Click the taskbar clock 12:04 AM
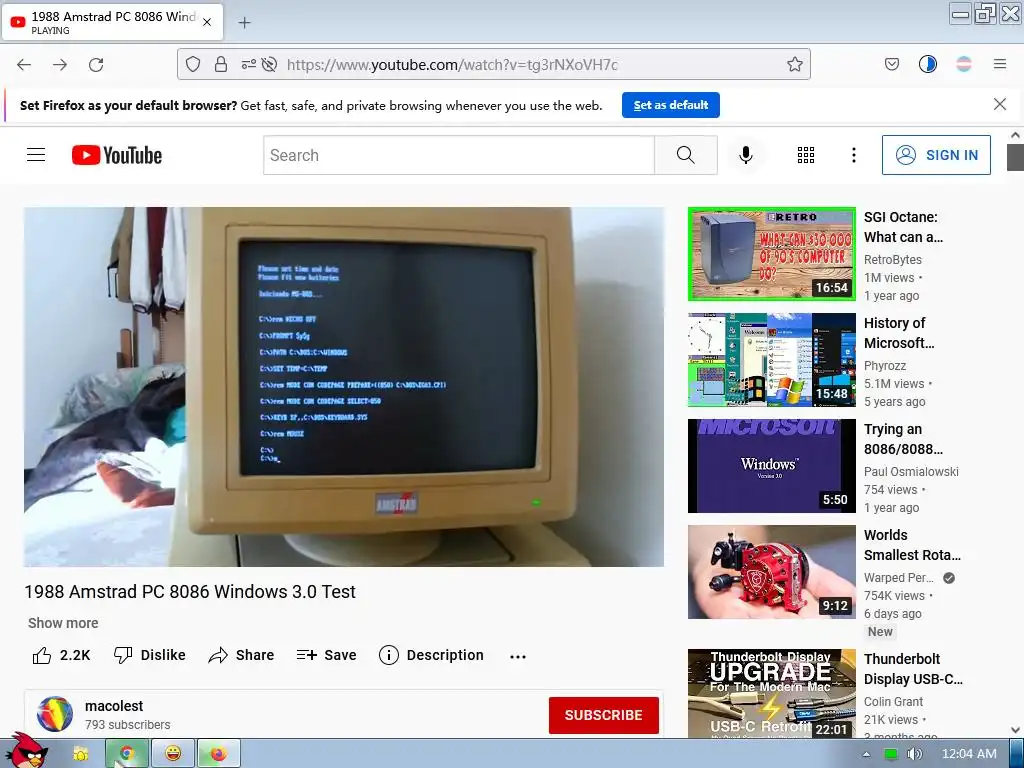Screen dimensions: 1024x768 [x=969, y=754]
